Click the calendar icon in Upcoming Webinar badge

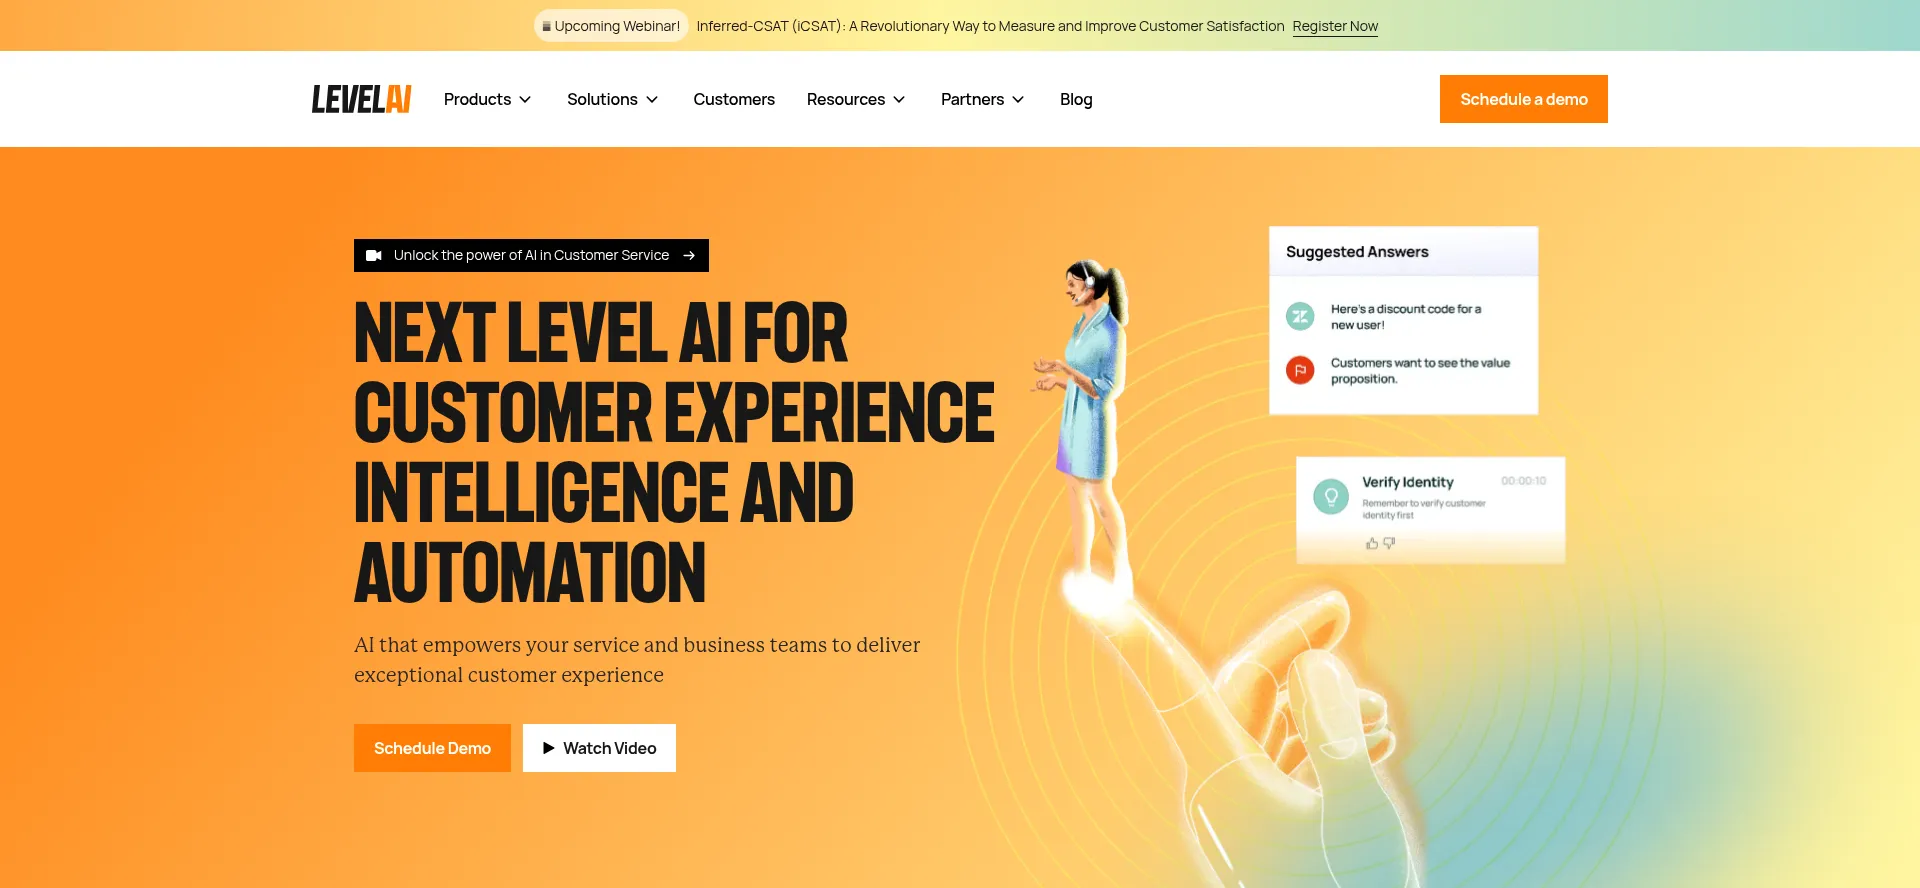[546, 27]
